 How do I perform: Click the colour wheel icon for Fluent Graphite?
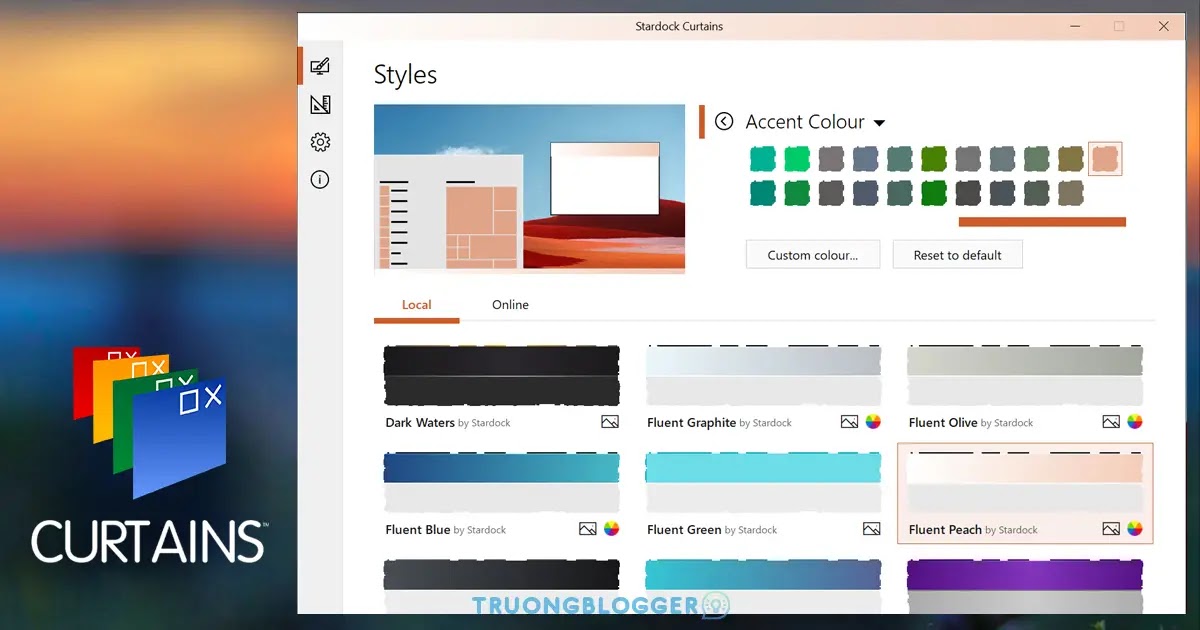(x=873, y=422)
